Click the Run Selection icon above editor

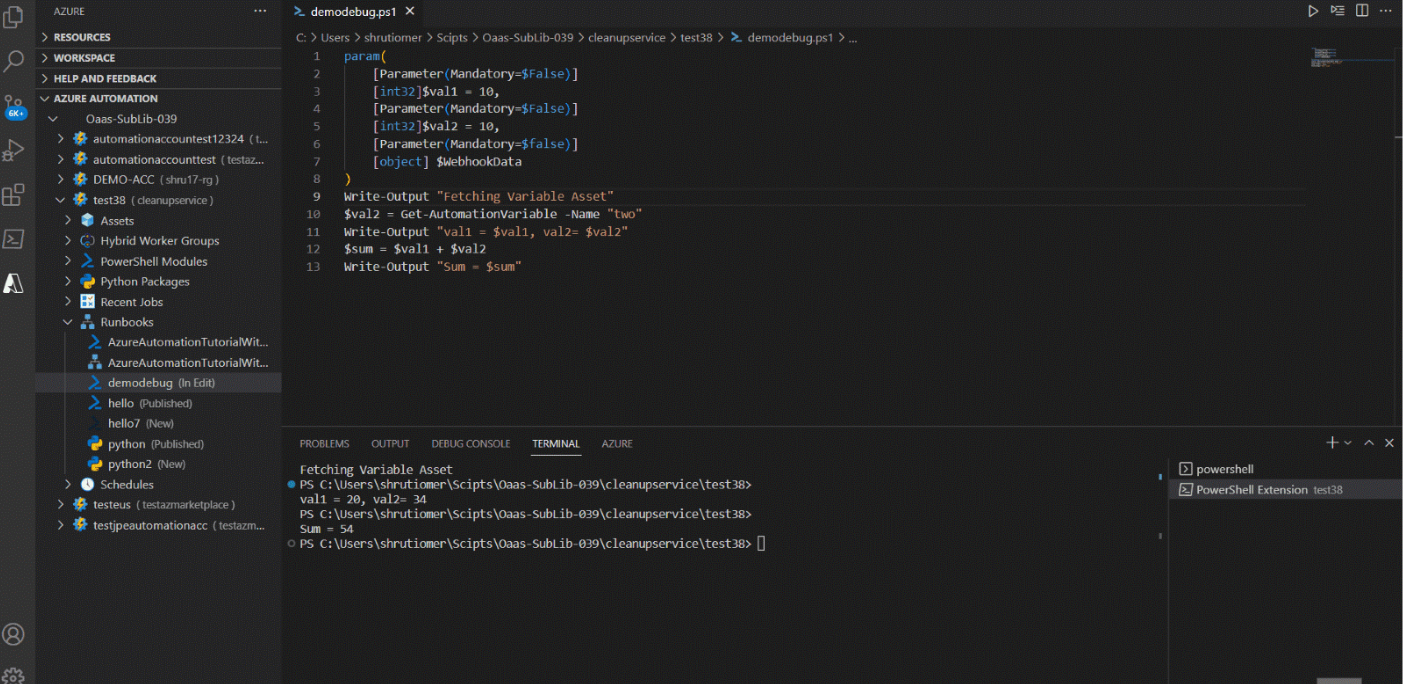(x=1337, y=11)
